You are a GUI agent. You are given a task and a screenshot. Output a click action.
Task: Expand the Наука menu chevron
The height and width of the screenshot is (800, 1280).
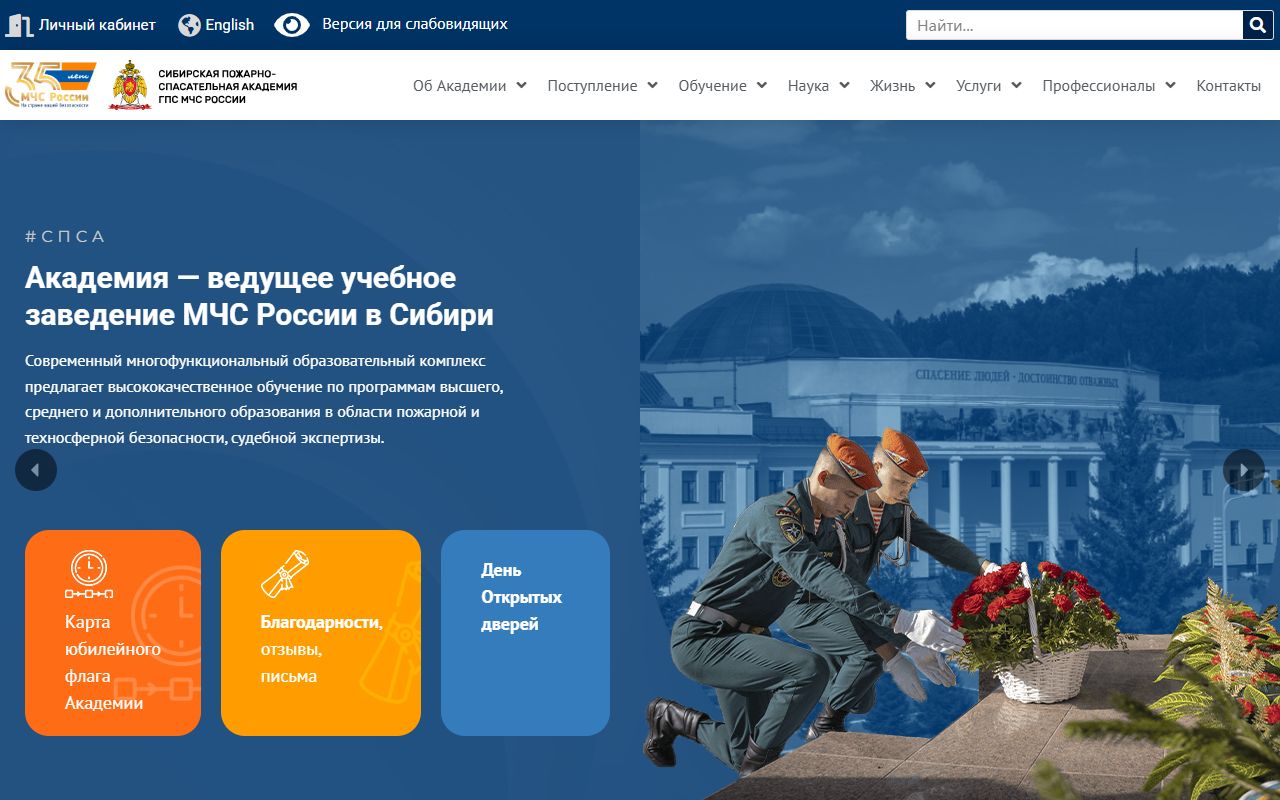(x=844, y=86)
